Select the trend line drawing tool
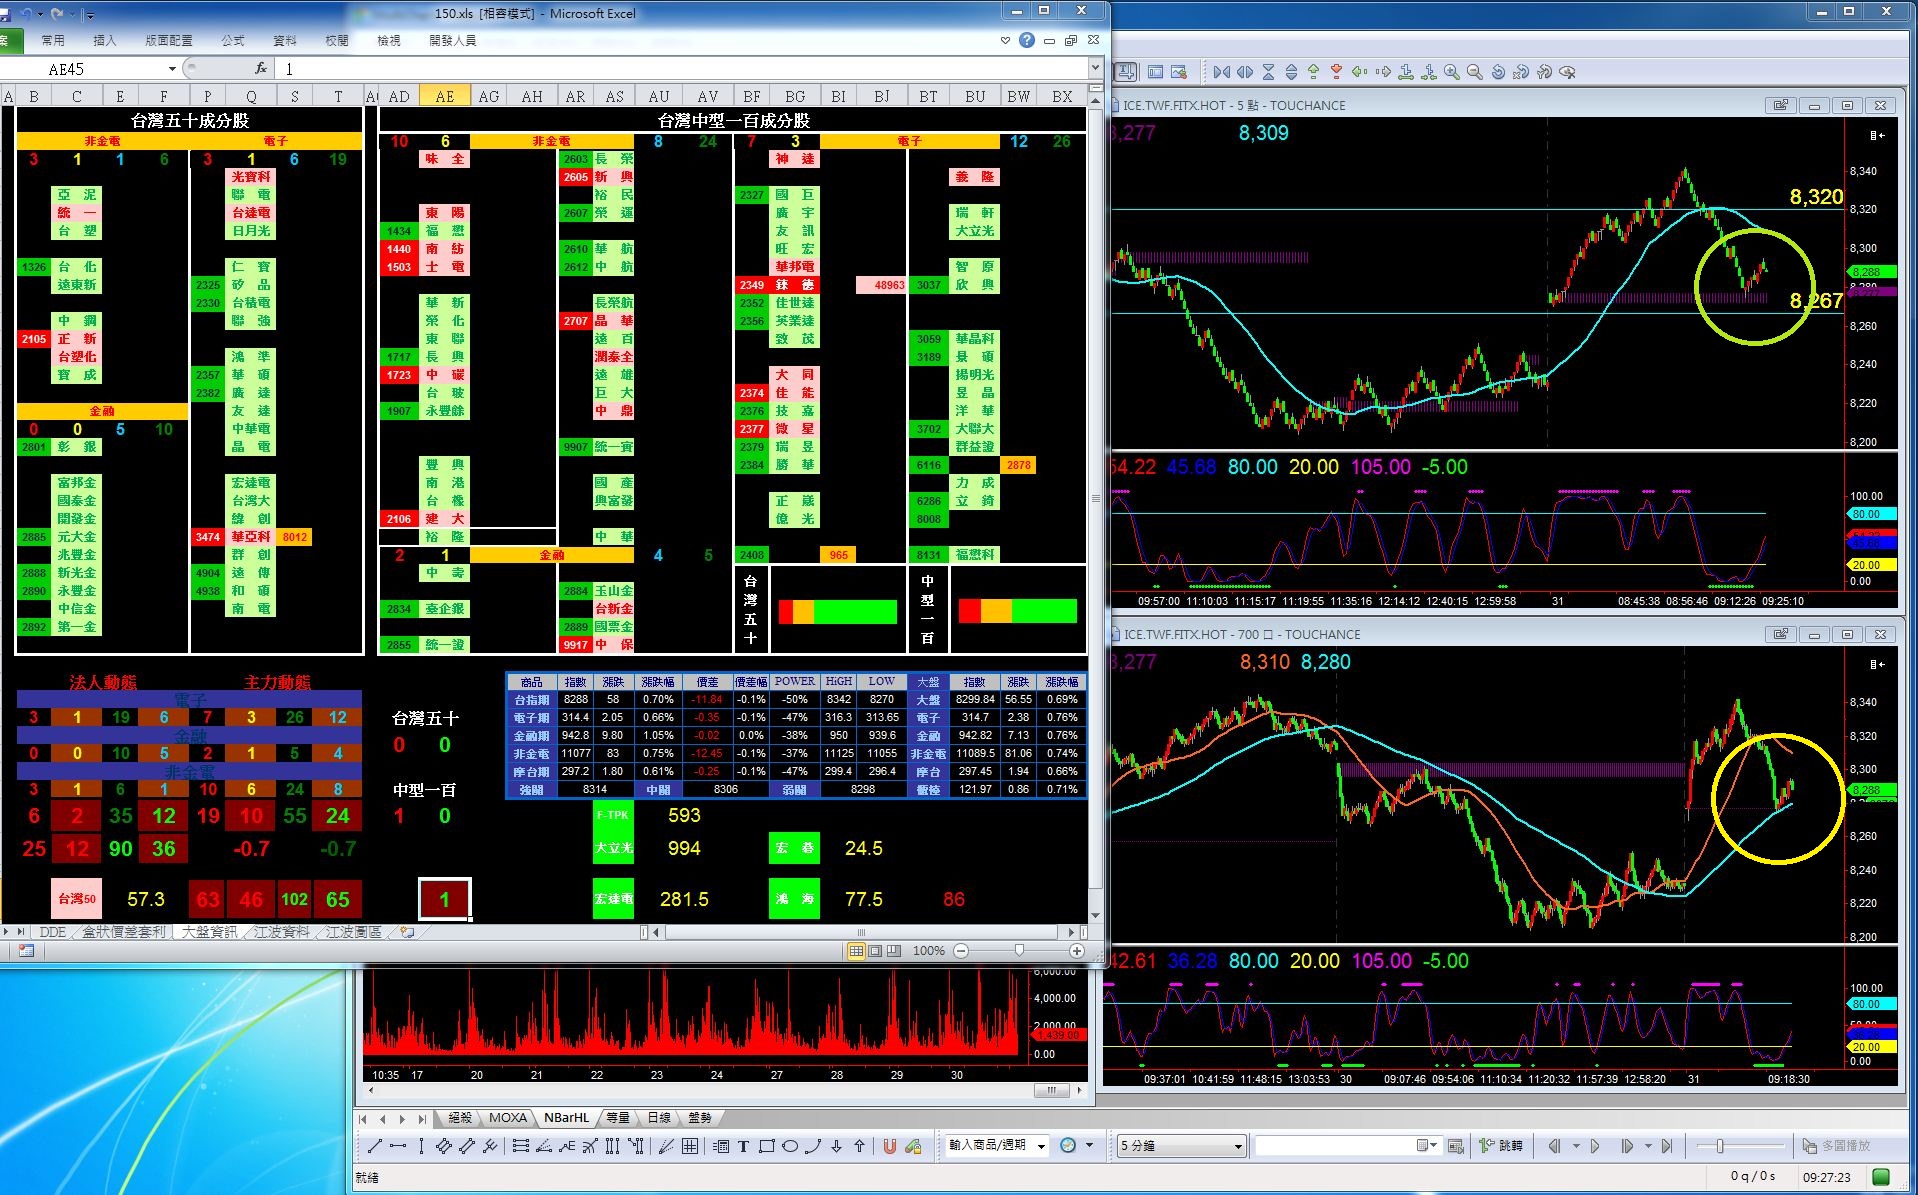1918x1195 pixels. 375,1146
